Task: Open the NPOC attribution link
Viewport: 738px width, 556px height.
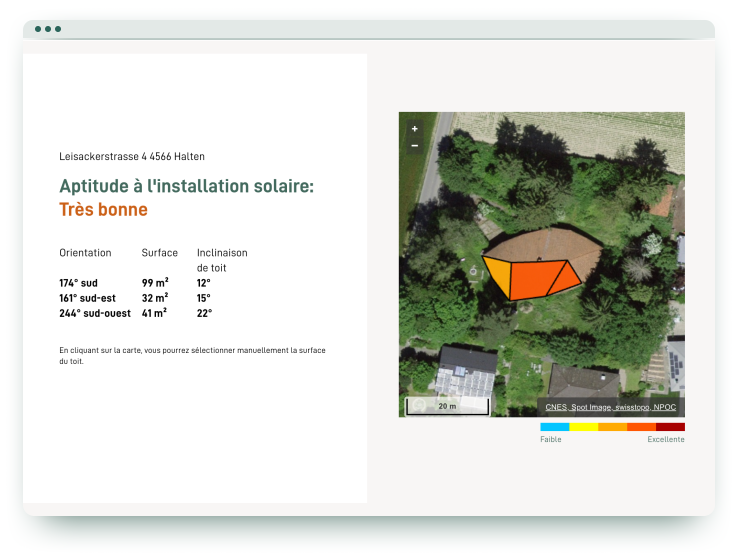Action: pos(665,407)
